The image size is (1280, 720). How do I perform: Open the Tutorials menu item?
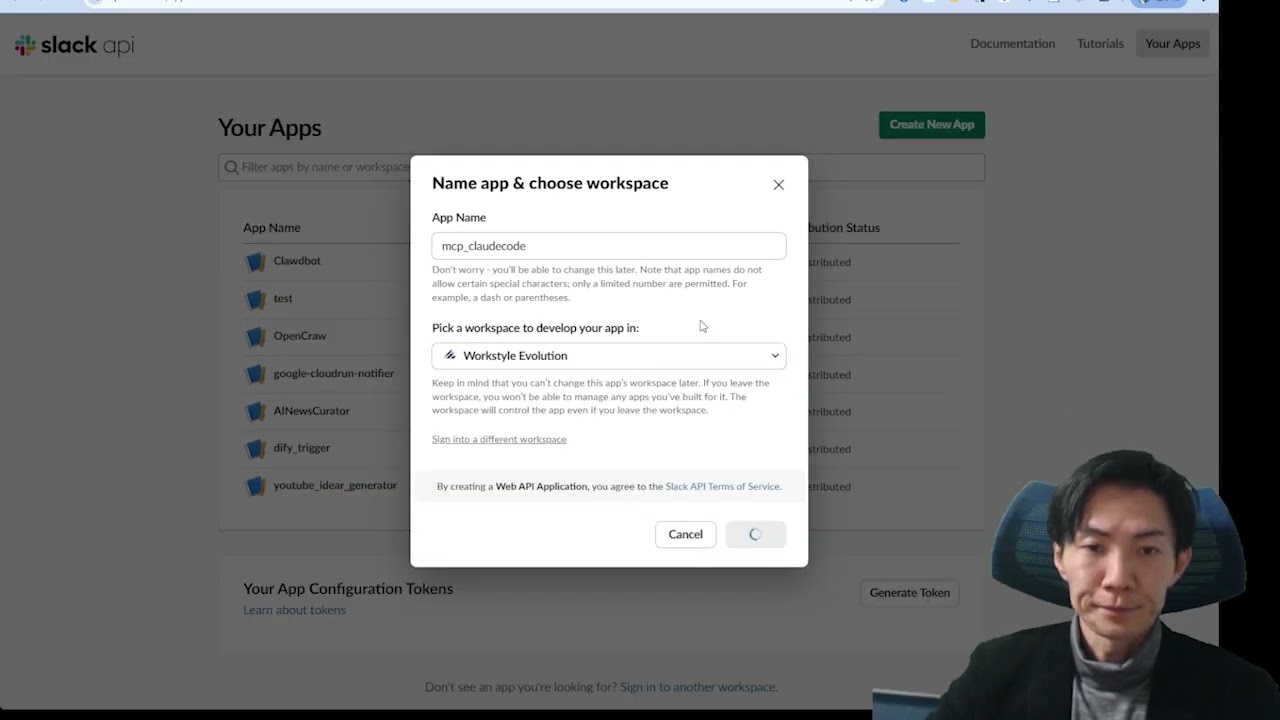coord(1100,43)
